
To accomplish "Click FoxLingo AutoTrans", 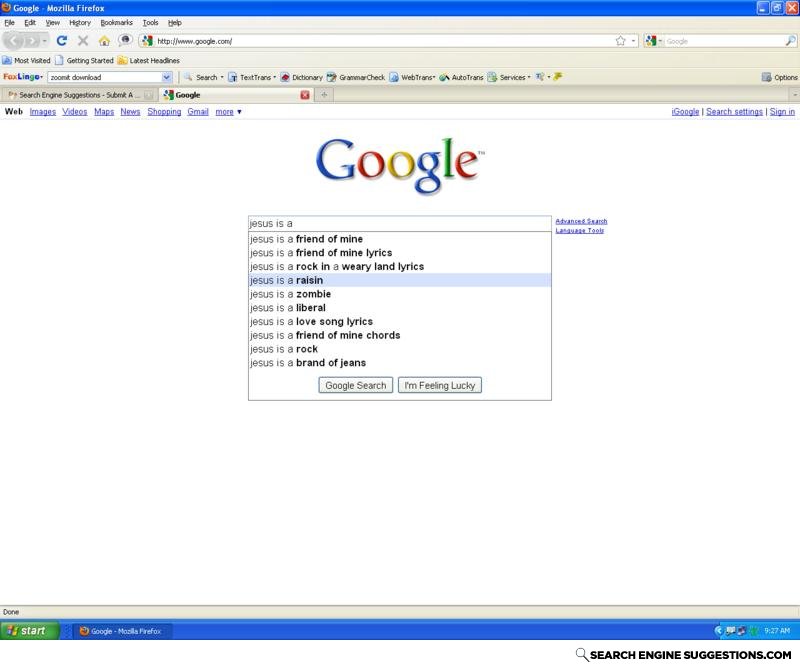I will tap(461, 77).
